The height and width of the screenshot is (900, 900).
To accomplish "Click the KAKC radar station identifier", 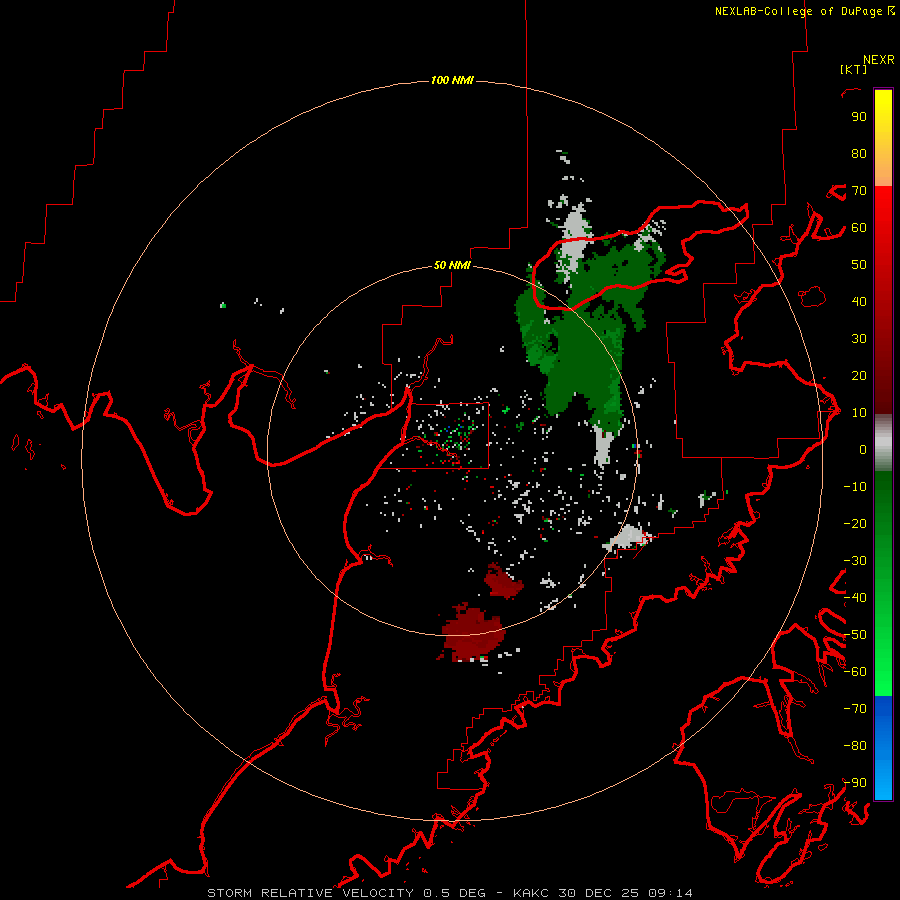I will [x=531, y=893].
